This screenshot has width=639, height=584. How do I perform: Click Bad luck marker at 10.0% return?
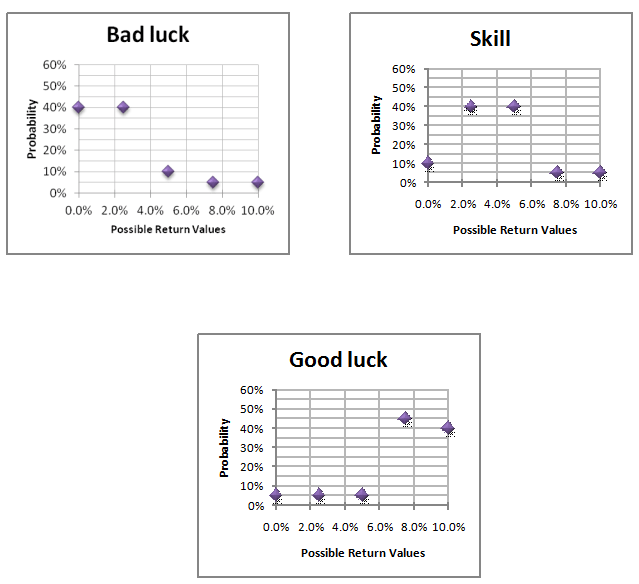click(258, 182)
